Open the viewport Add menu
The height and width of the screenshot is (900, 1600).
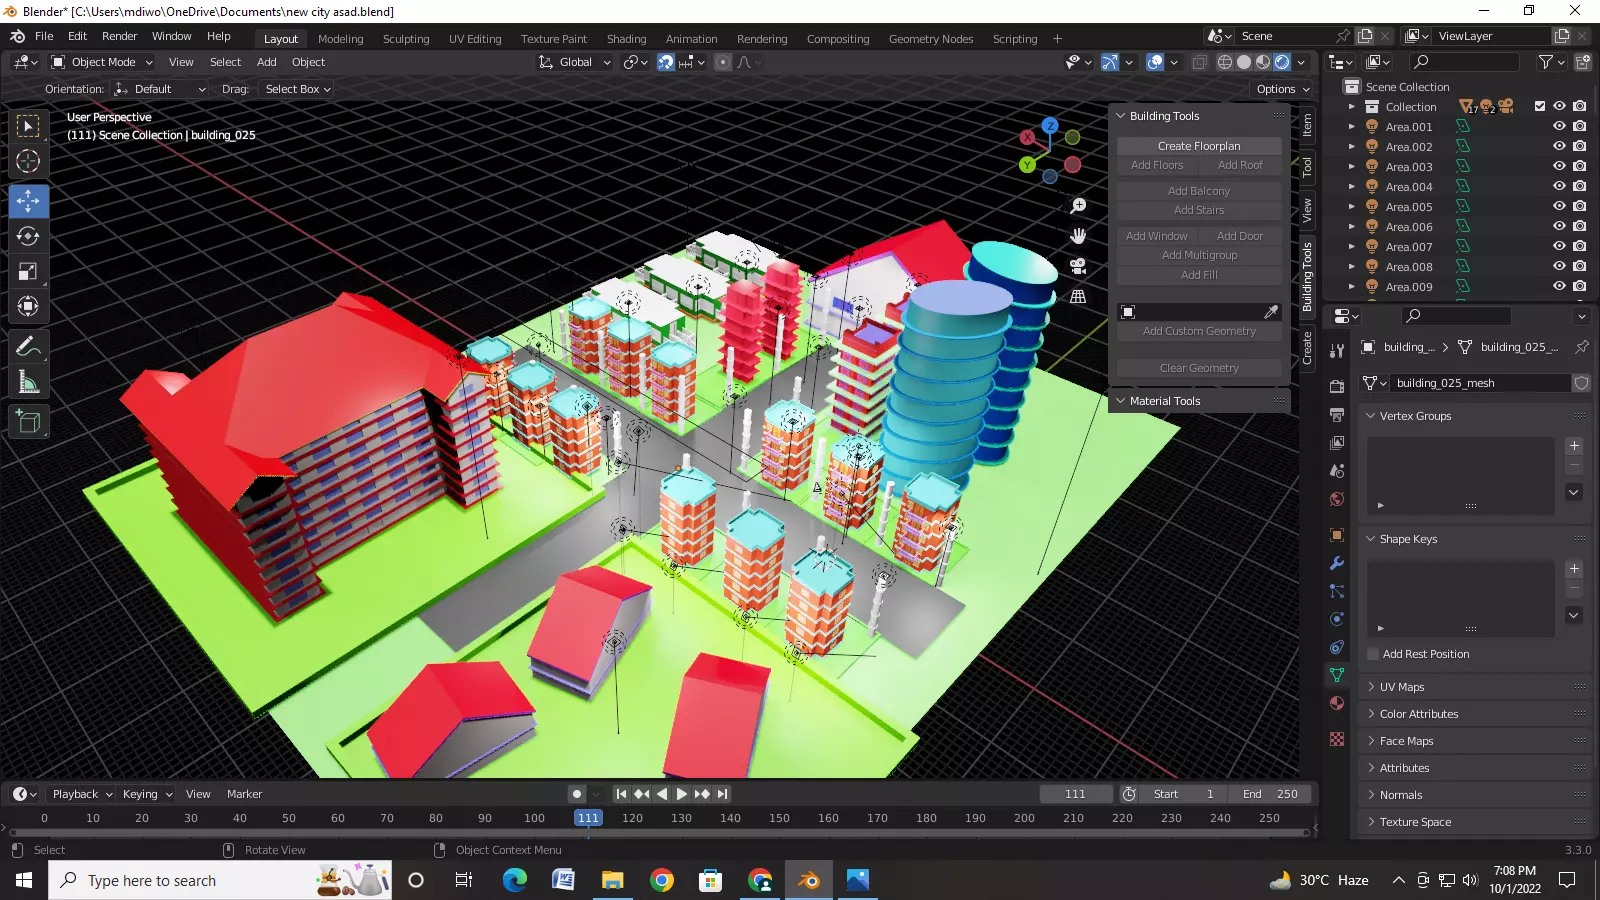point(266,62)
